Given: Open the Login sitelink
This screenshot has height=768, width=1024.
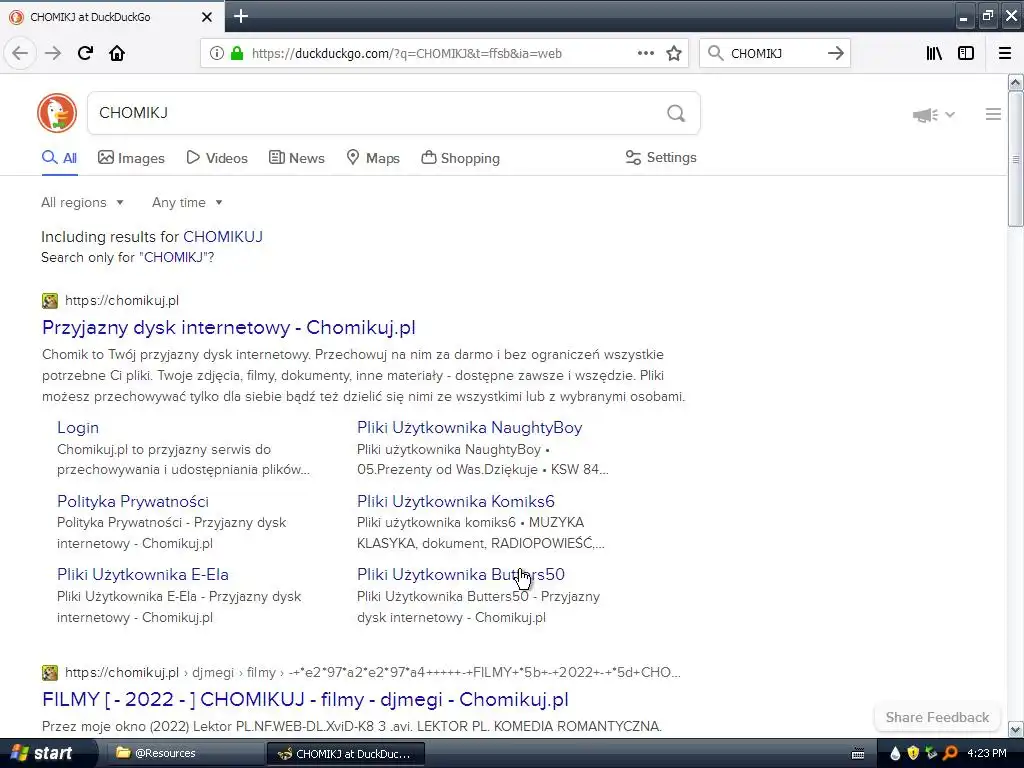Looking at the screenshot, I should point(78,427).
